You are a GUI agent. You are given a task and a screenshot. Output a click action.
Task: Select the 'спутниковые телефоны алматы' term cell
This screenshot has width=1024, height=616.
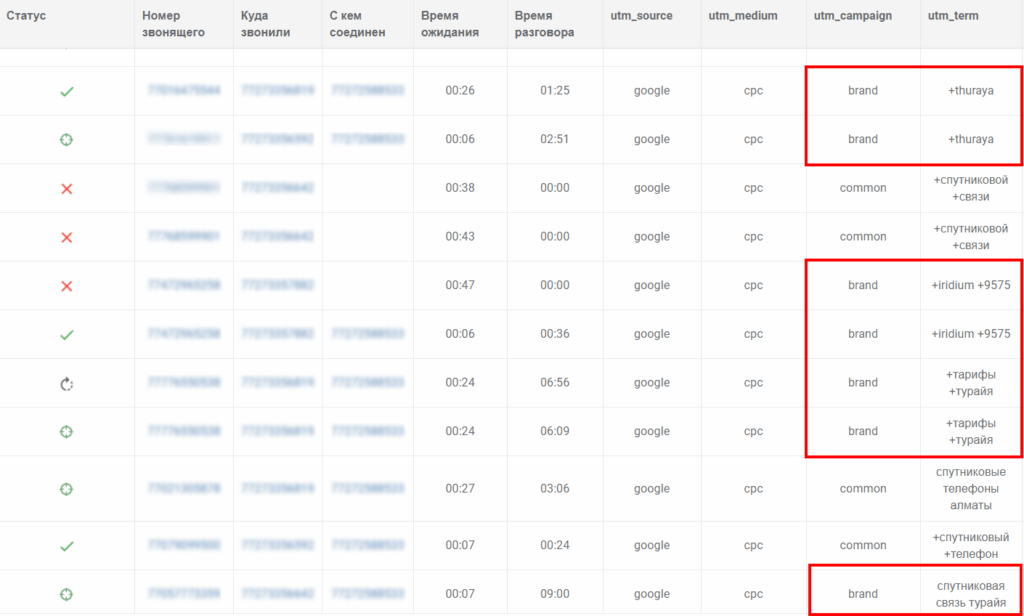point(969,489)
